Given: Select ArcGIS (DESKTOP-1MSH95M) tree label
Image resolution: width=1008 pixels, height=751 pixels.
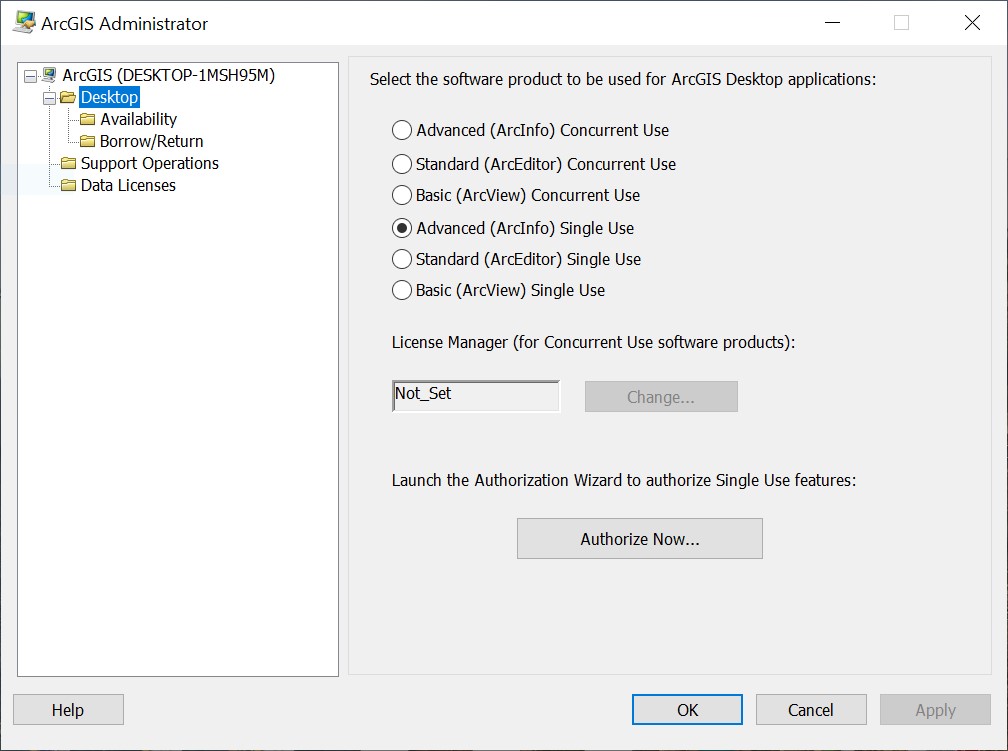Looking at the screenshot, I should point(168,75).
